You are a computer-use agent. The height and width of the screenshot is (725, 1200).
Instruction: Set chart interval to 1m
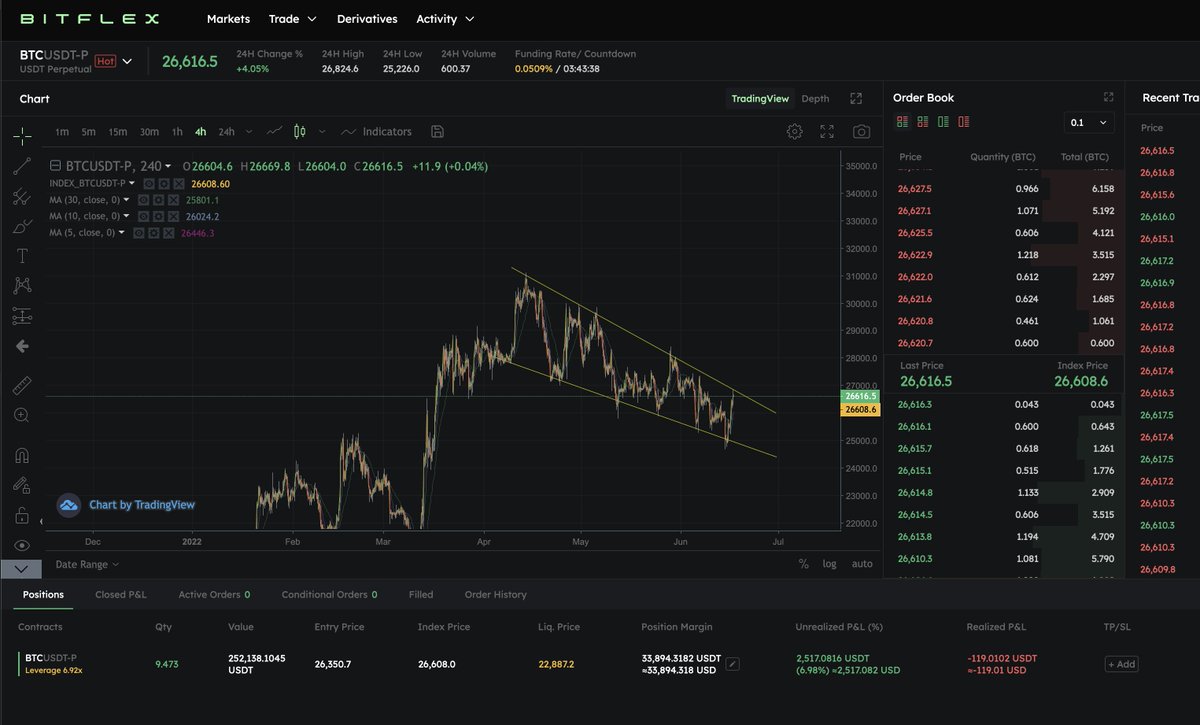[62, 132]
